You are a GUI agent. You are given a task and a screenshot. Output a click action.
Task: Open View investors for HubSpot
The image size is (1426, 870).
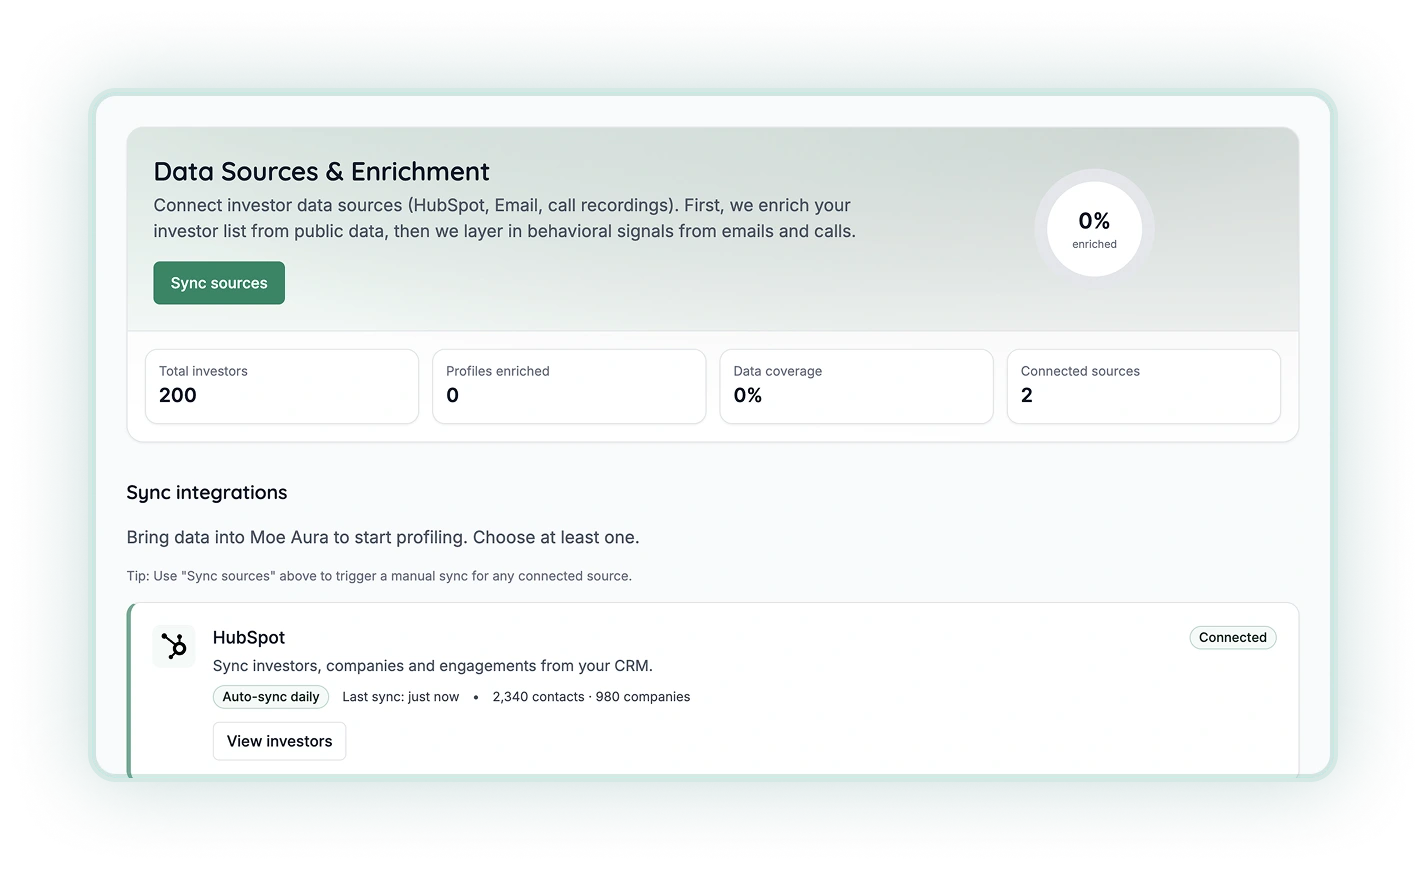click(x=279, y=741)
